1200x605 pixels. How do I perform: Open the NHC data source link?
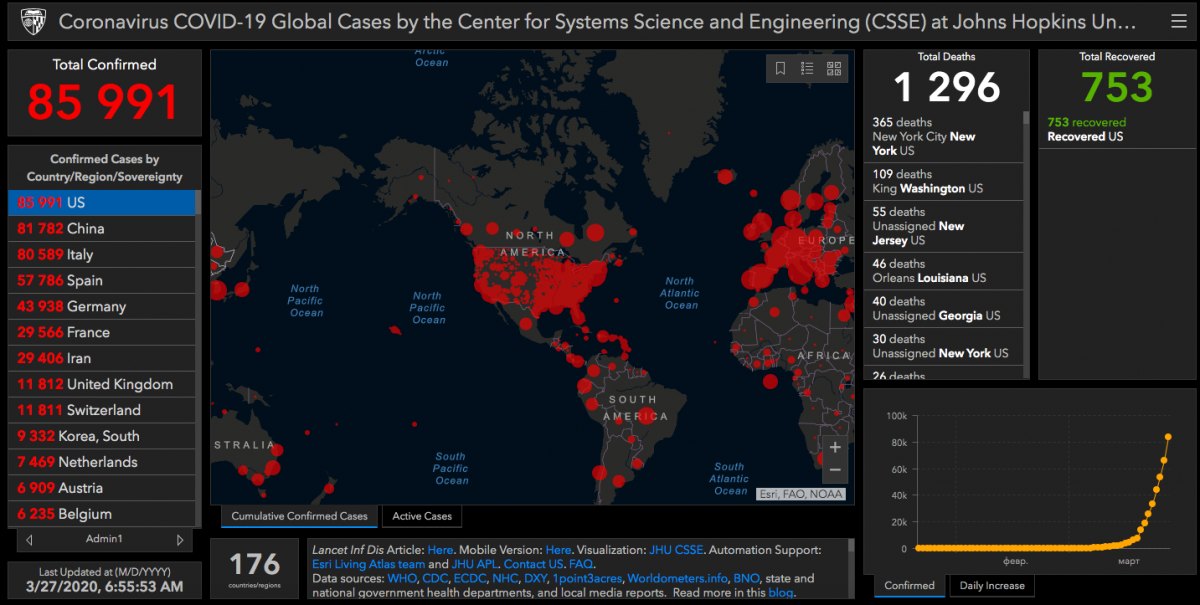tap(505, 578)
